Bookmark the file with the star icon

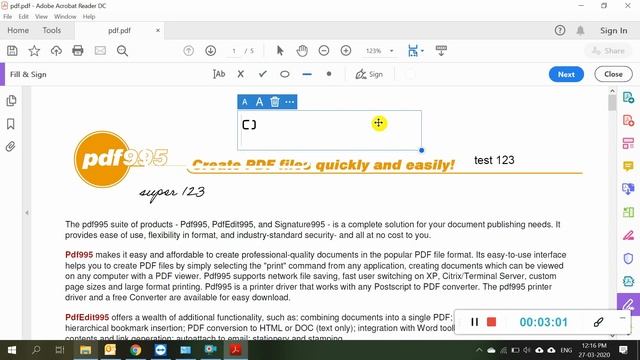pos(34,51)
